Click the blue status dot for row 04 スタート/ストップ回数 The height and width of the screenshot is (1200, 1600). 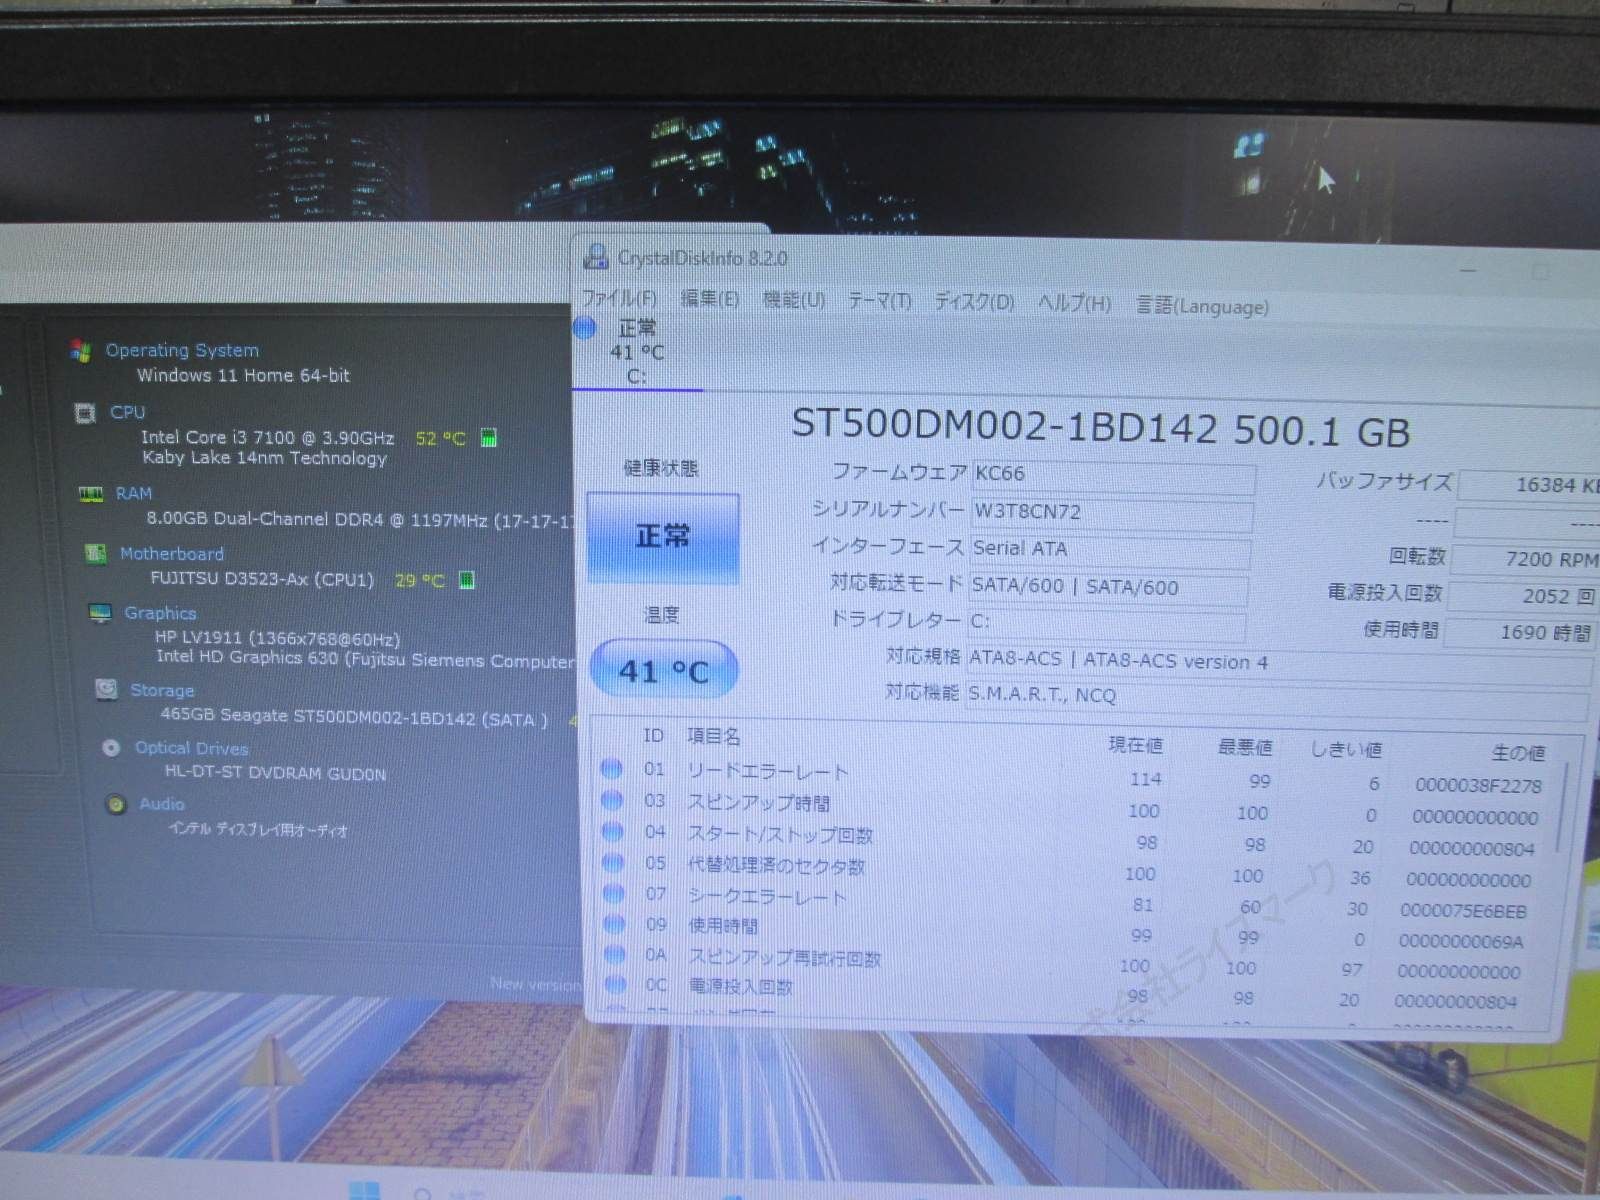[613, 831]
